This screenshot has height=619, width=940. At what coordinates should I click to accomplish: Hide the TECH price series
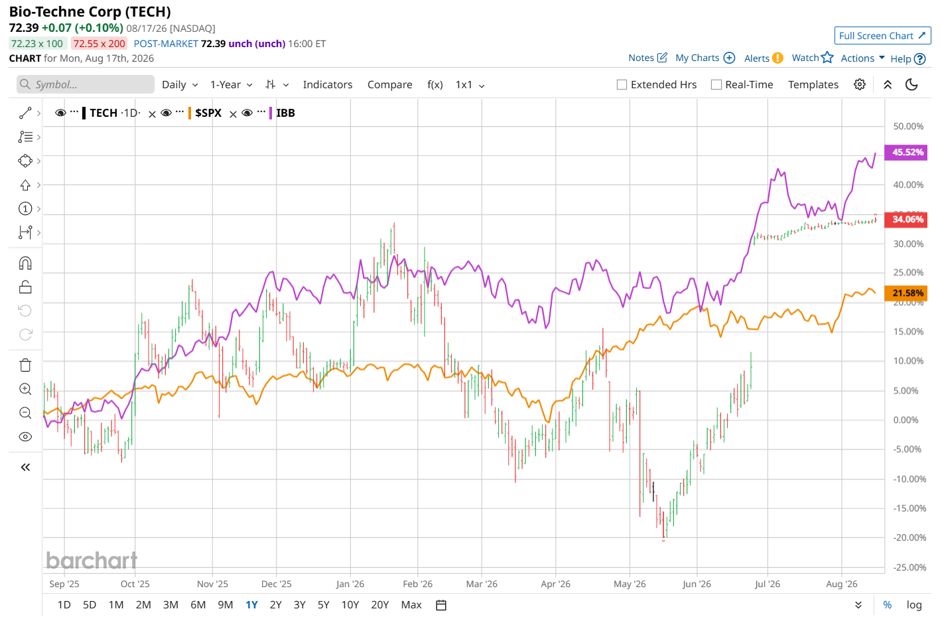[x=61, y=113]
